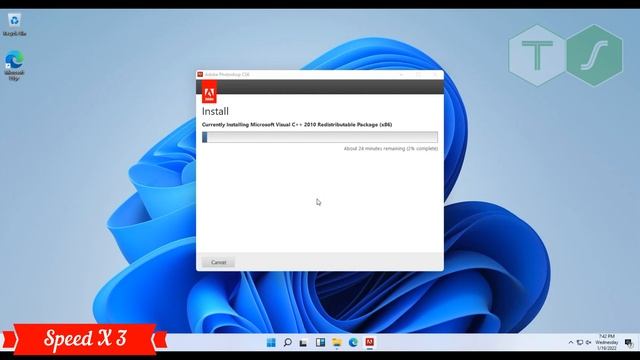This screenshot has height=360, width=640.
Task: Click the Cancel button in installer
Action: click(x=218, y=262)
